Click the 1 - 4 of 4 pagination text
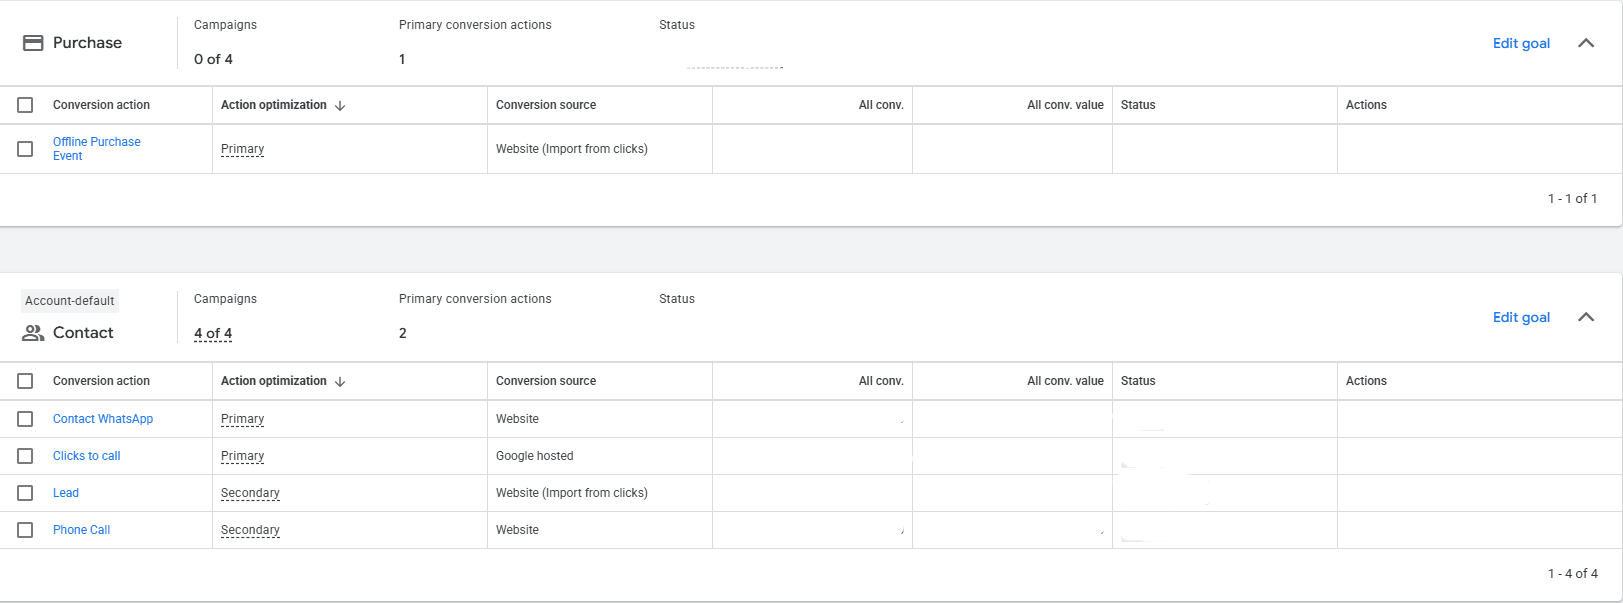This screenshot has width=1623, height=603. point(1572,574)
